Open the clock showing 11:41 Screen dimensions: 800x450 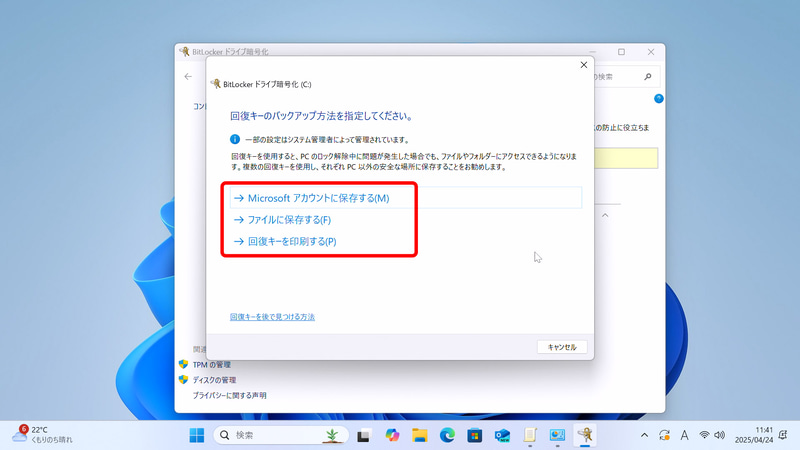click(x=754, y=435)
